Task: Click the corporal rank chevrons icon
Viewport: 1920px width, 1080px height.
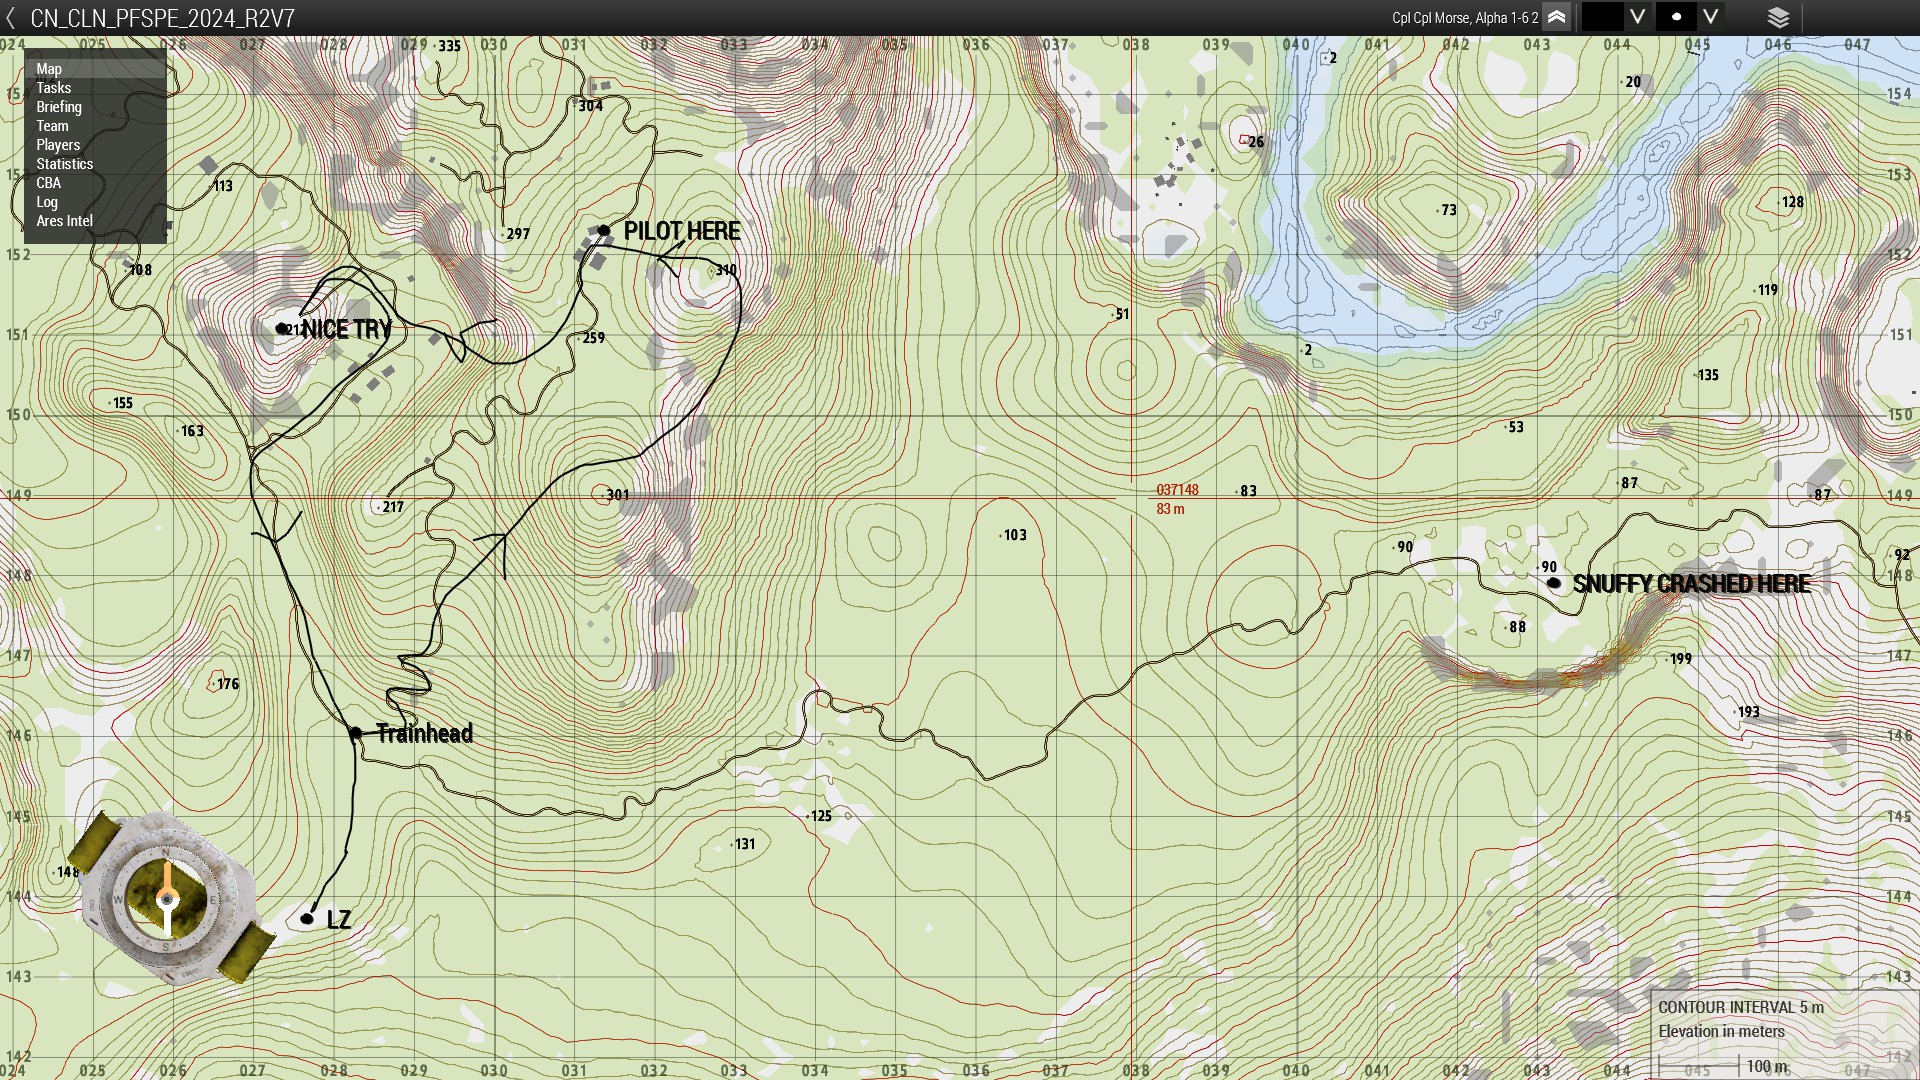Action: coord(1556,17)
